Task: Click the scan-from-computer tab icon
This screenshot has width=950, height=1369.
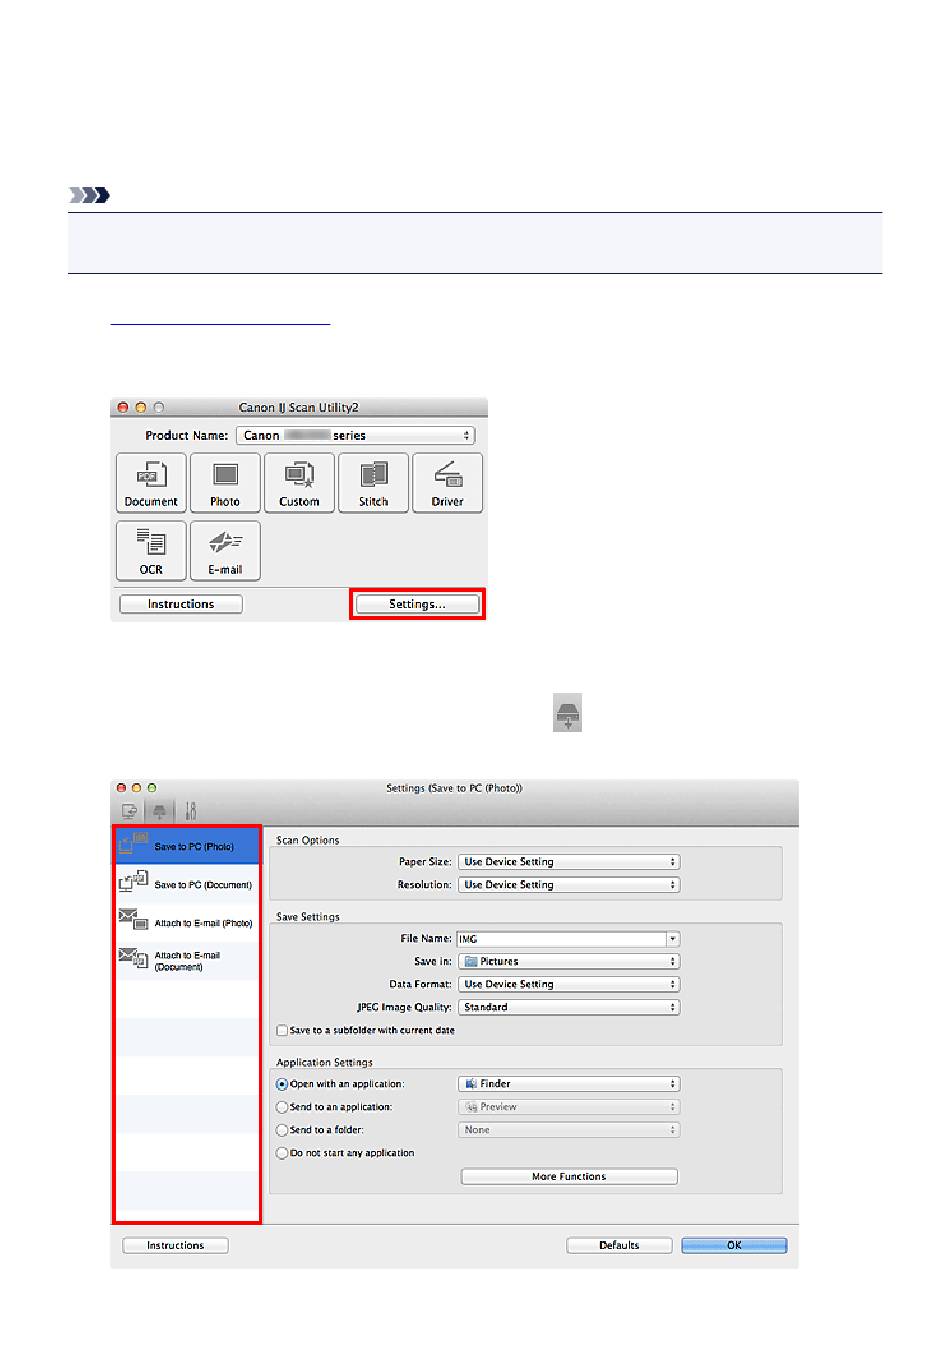Action: click(129, 811)
